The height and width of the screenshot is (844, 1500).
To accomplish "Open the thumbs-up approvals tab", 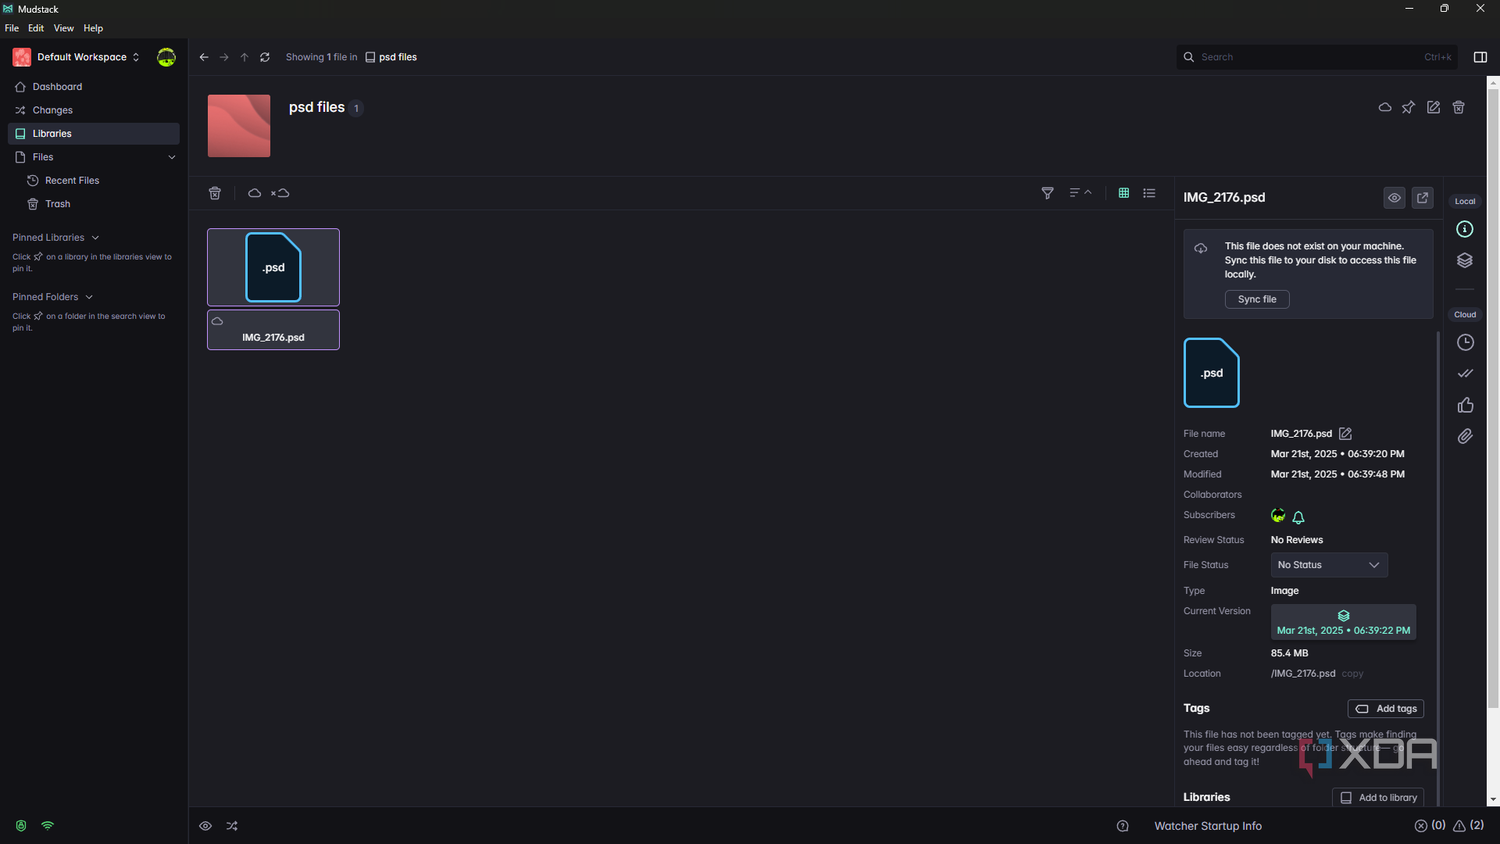I will point(1465,405).
